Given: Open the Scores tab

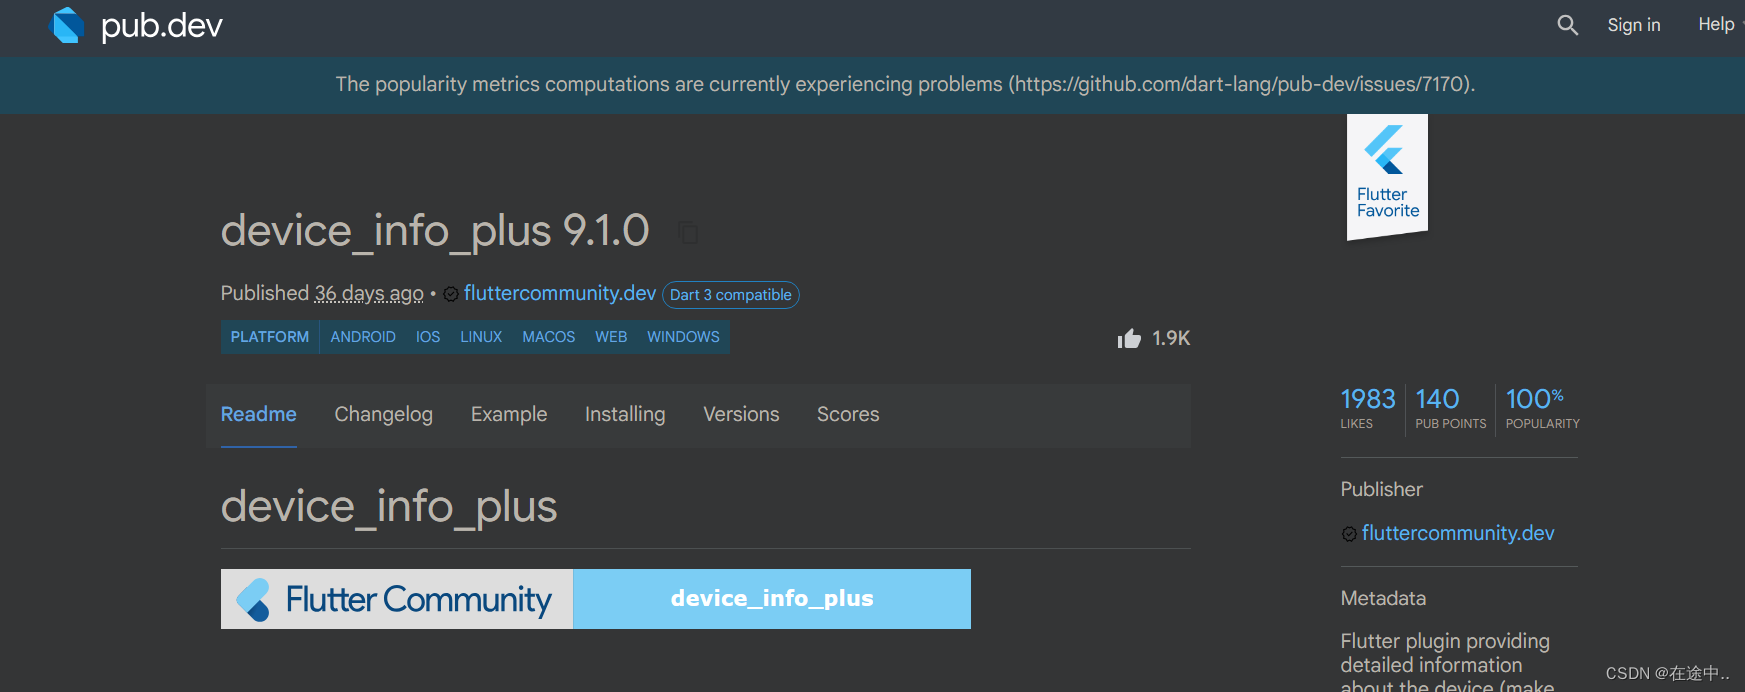Looking at the screenshot, I should [x=848, y=414].
